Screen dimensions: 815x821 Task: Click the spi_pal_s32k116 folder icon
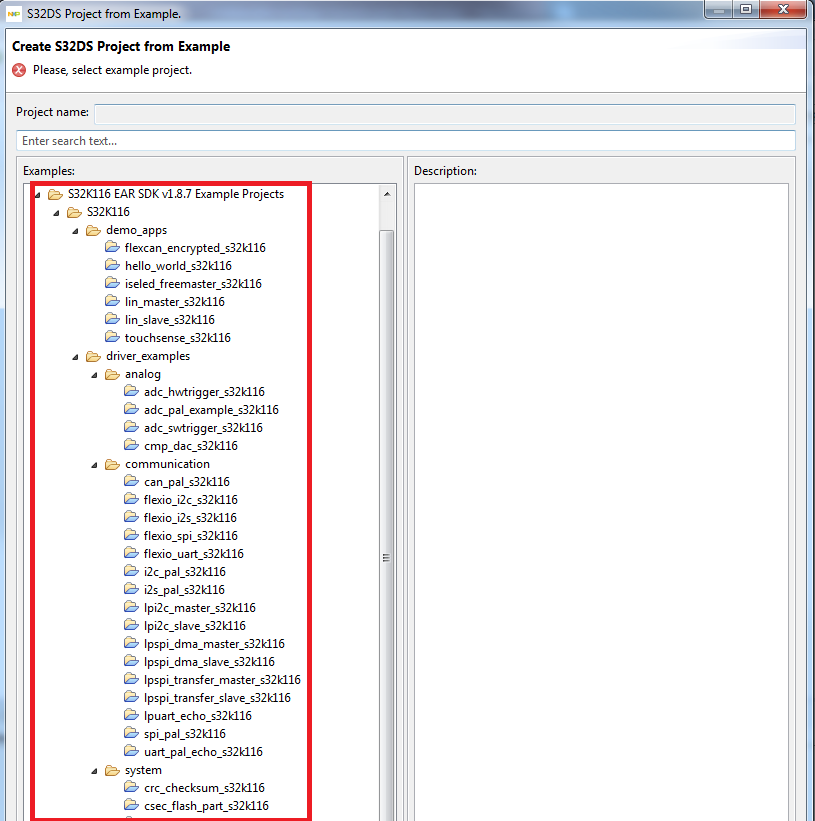point(131,733)
